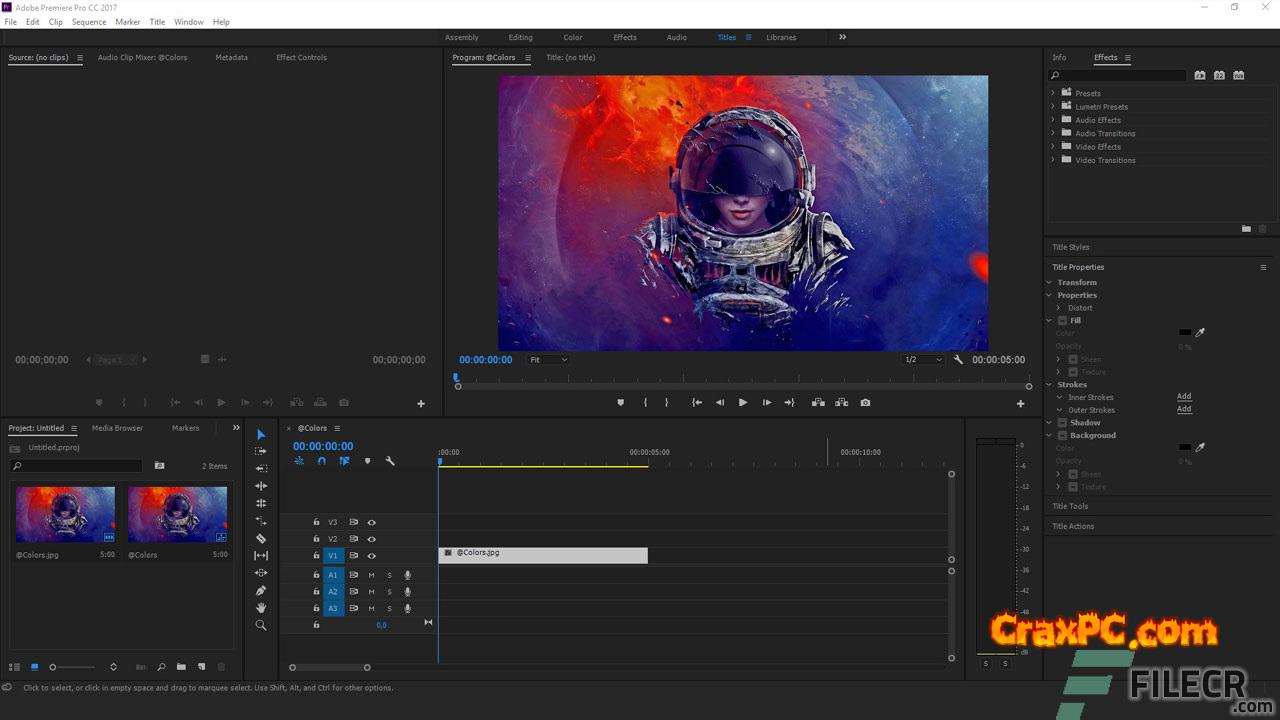Click Add next to Inner Strokes
Screen dimensions: 1280x720
coord(1184,397)
